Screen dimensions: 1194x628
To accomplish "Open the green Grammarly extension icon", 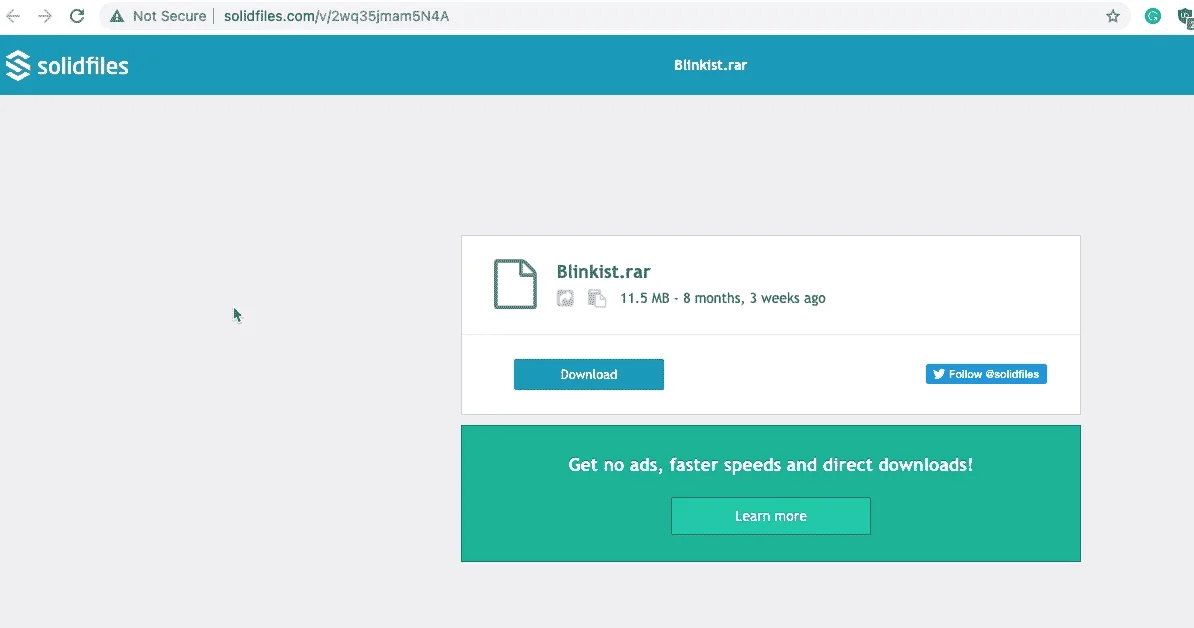I will pos(1153,16).
